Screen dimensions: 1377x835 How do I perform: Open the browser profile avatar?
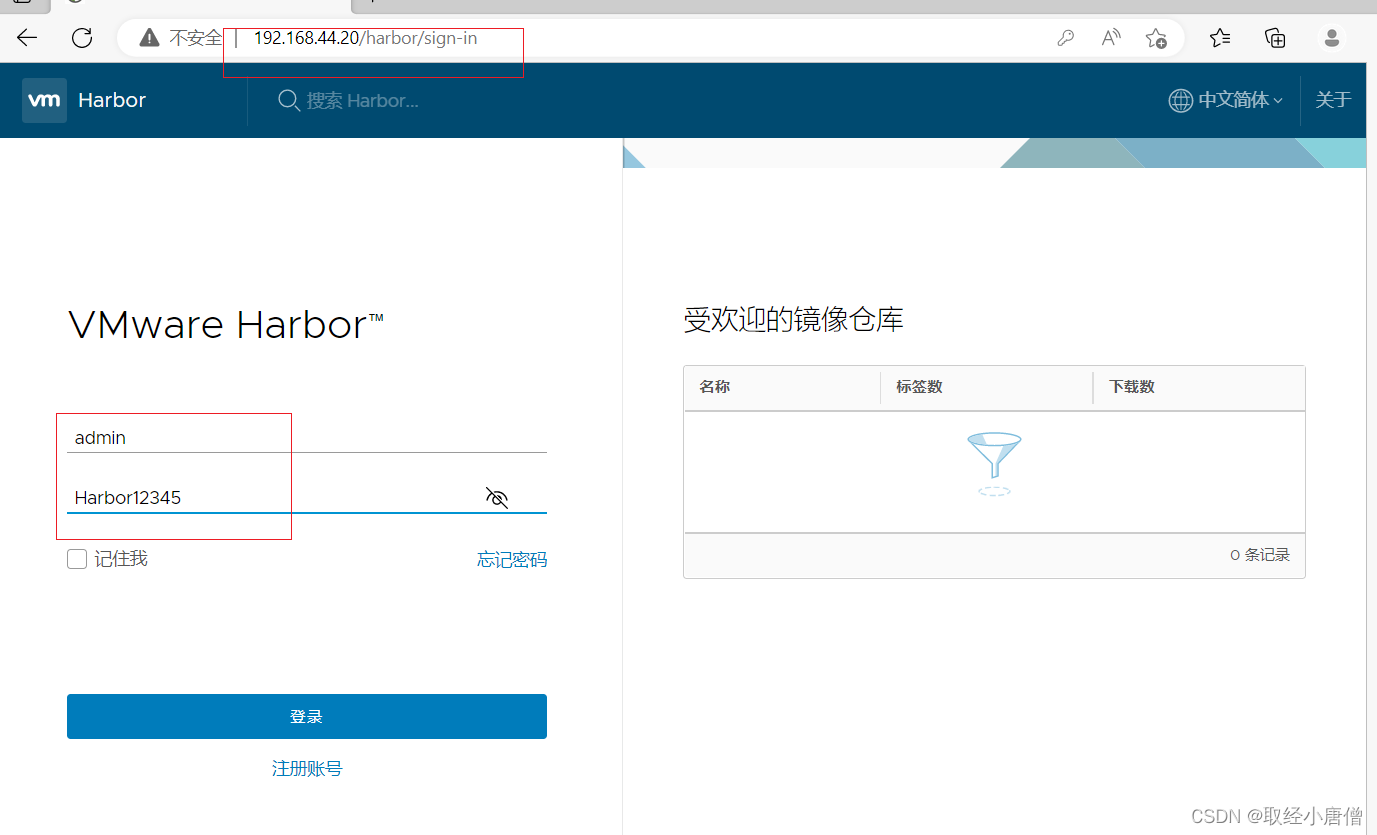(x=1331, y=38)
